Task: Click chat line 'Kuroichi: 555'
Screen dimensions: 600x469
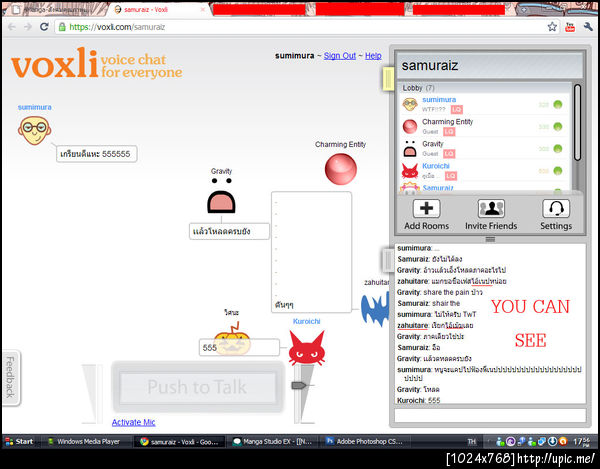Action: tap(419, 400)
